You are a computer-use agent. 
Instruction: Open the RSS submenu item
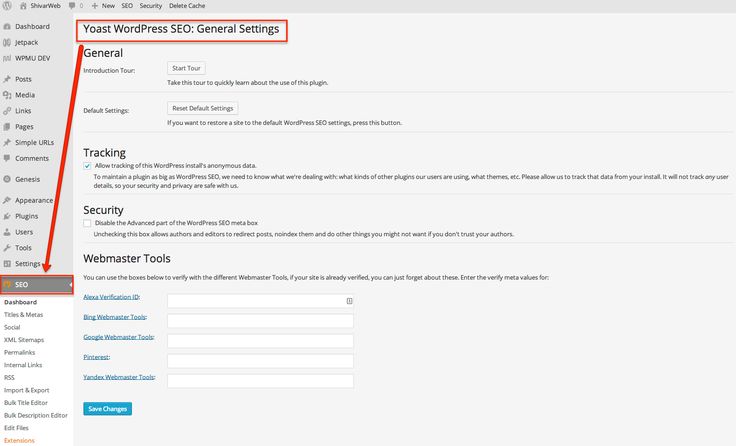click(x=9, y=377)
